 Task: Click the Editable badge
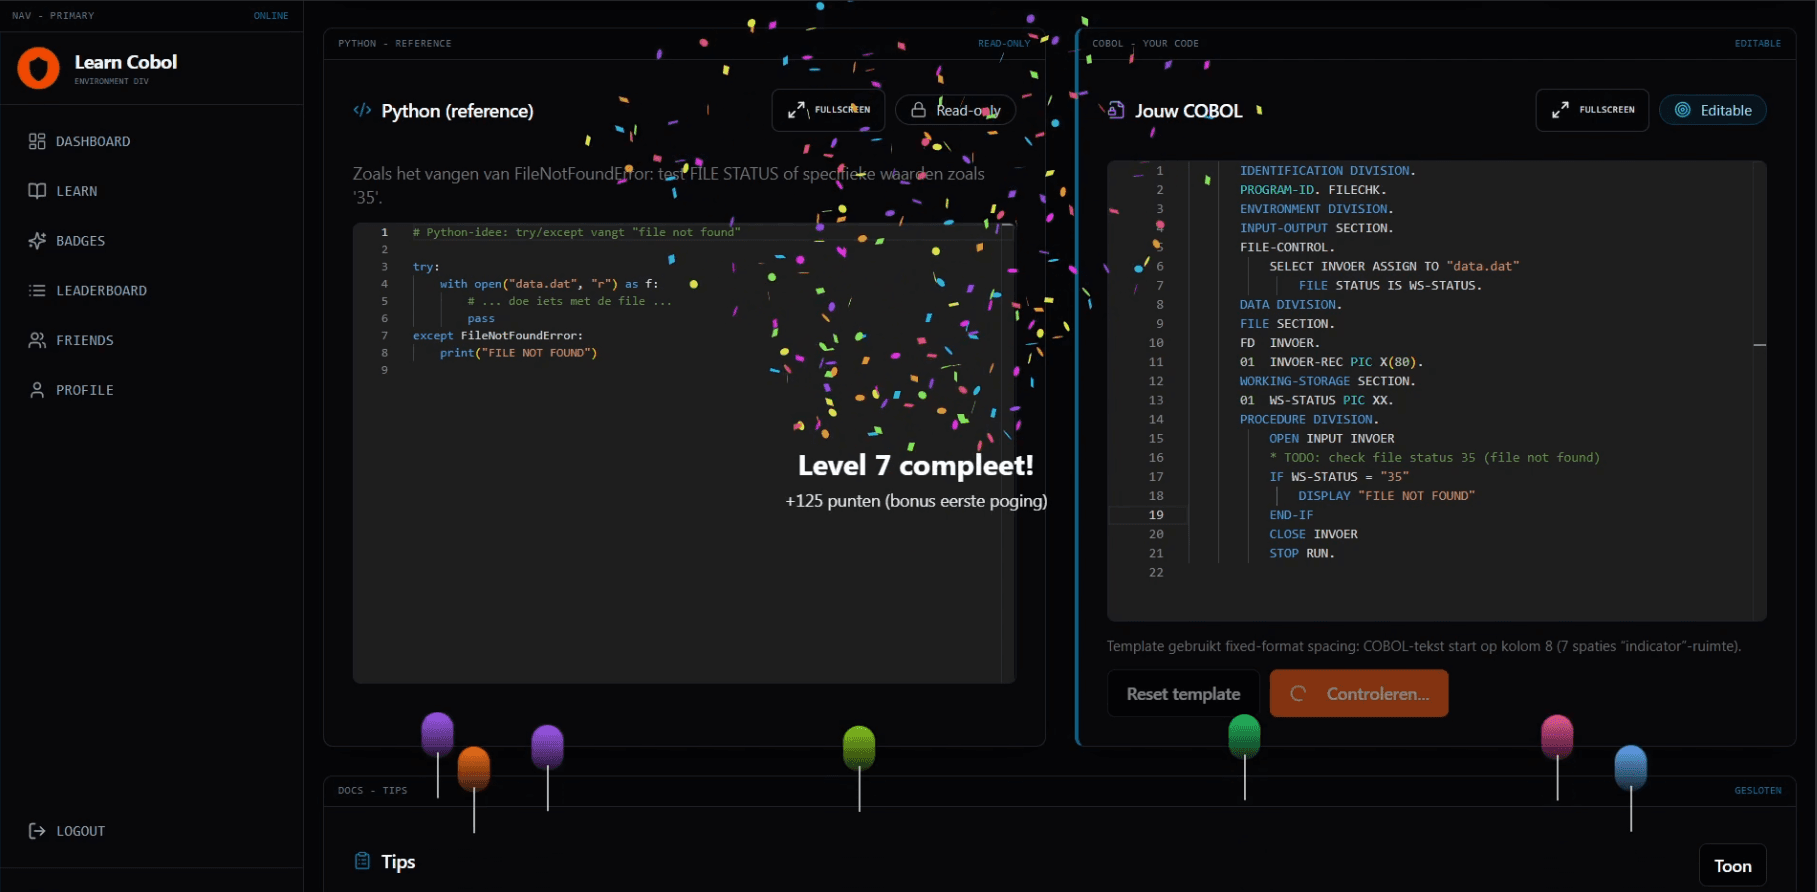tap(1713, 110)
